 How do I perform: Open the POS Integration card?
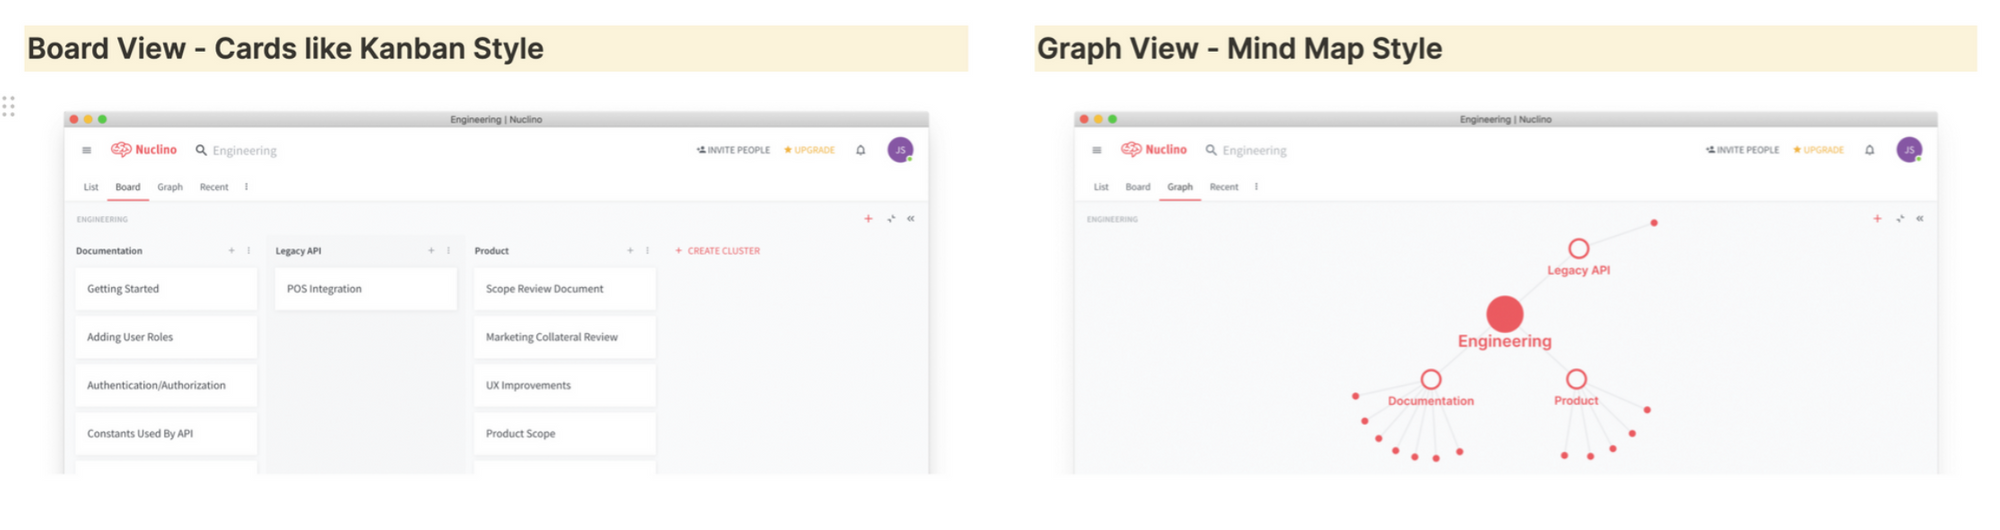pos(365,289)
